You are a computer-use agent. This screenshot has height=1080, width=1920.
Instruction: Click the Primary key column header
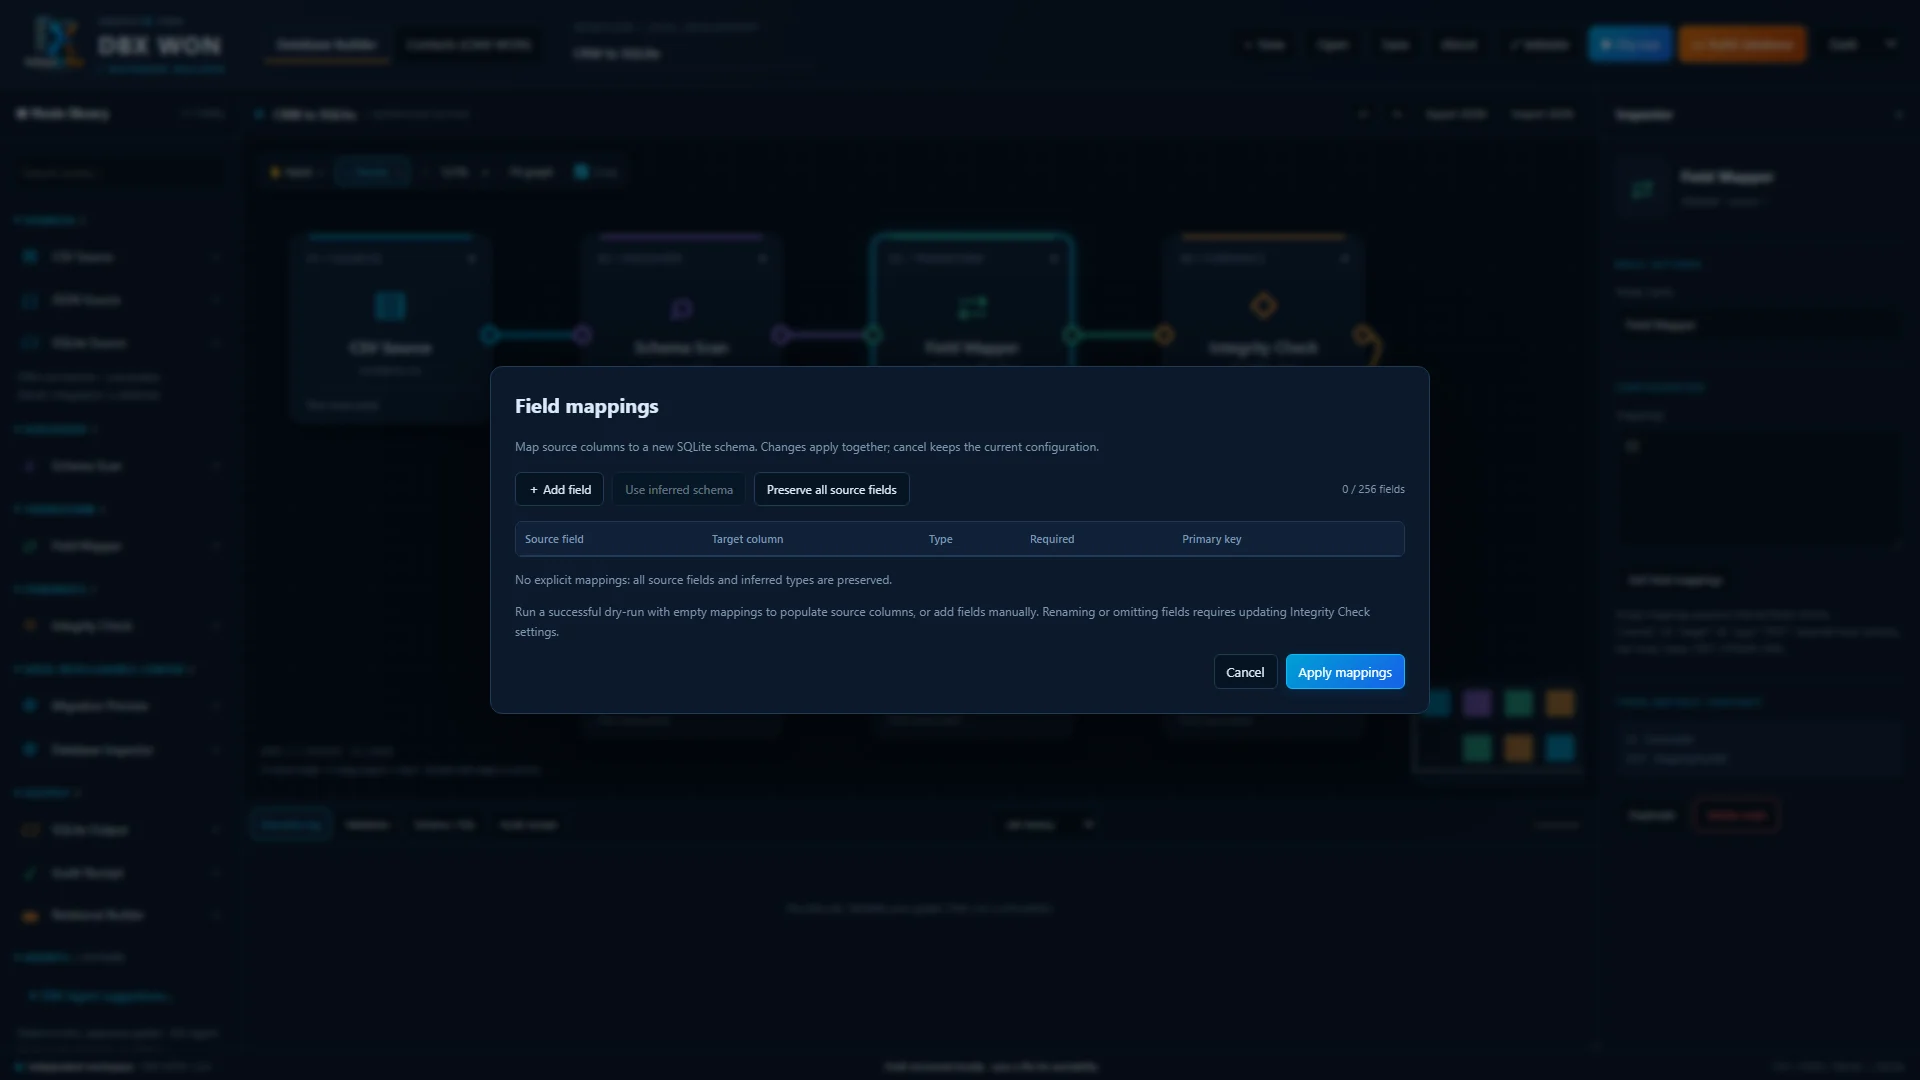(1211, 539)
